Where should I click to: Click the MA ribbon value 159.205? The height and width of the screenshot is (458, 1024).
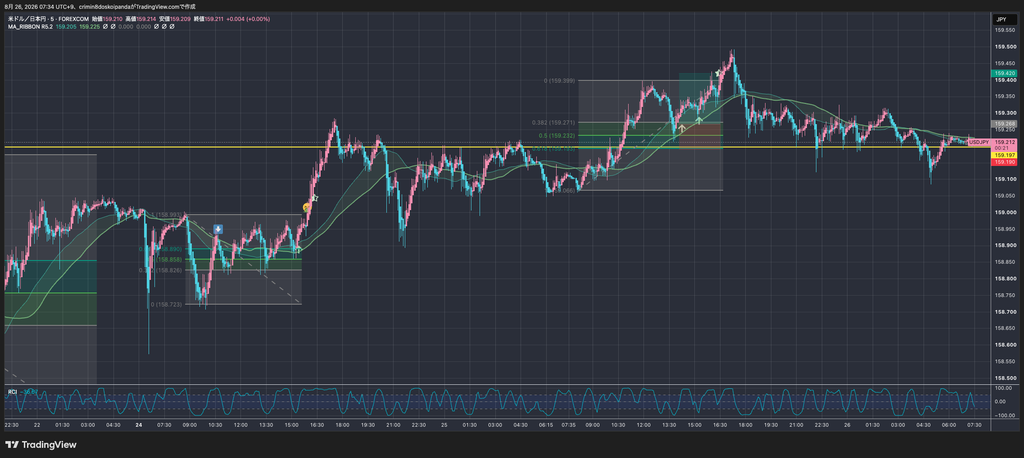click(65, 27)
